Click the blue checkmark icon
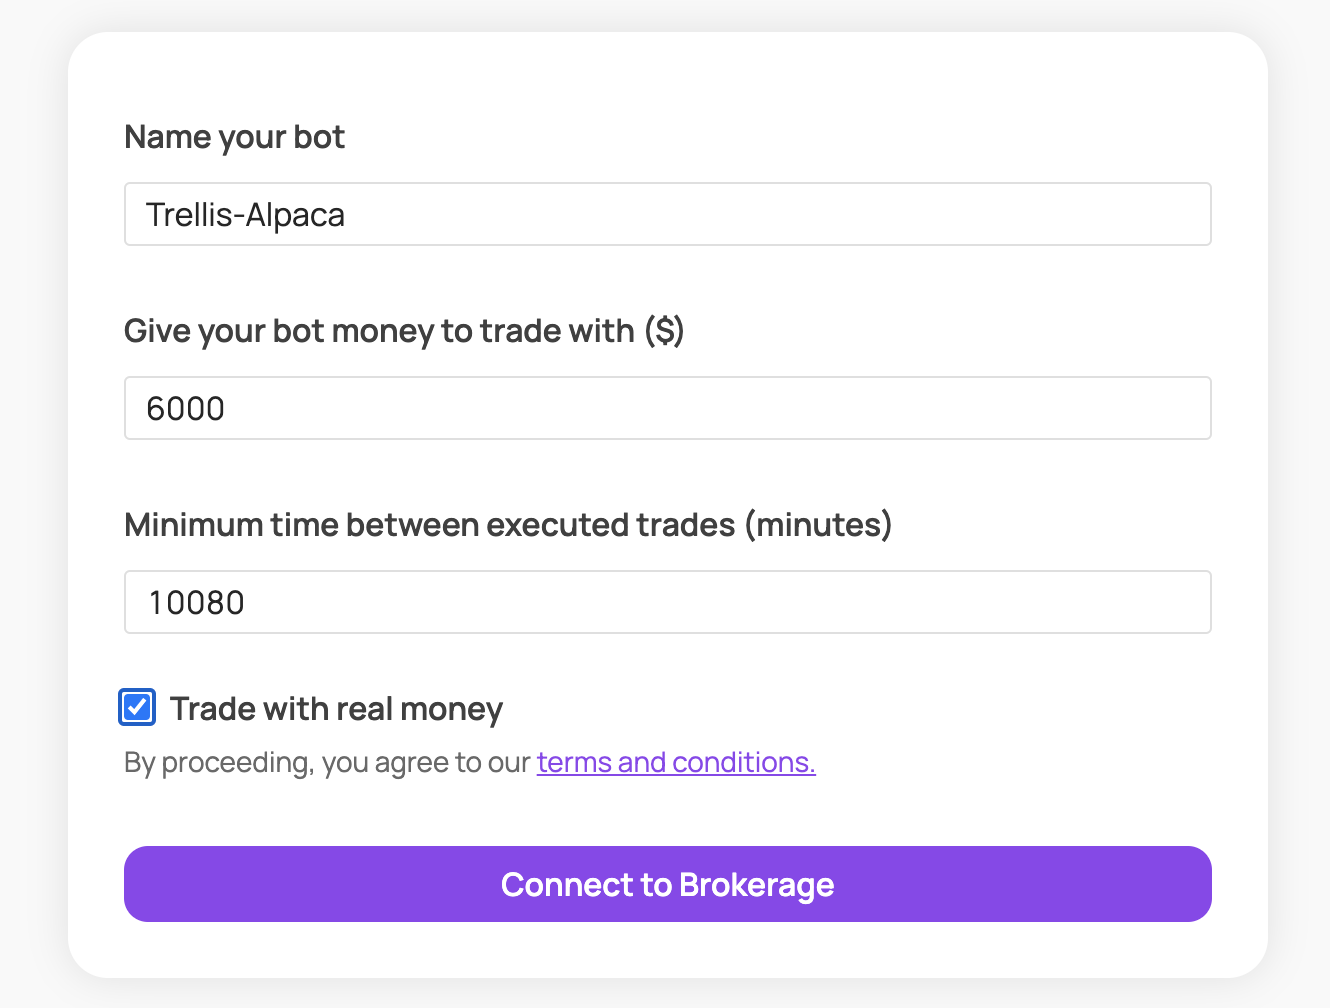This screenshot has height=1008, width=1330. [137, 707]
